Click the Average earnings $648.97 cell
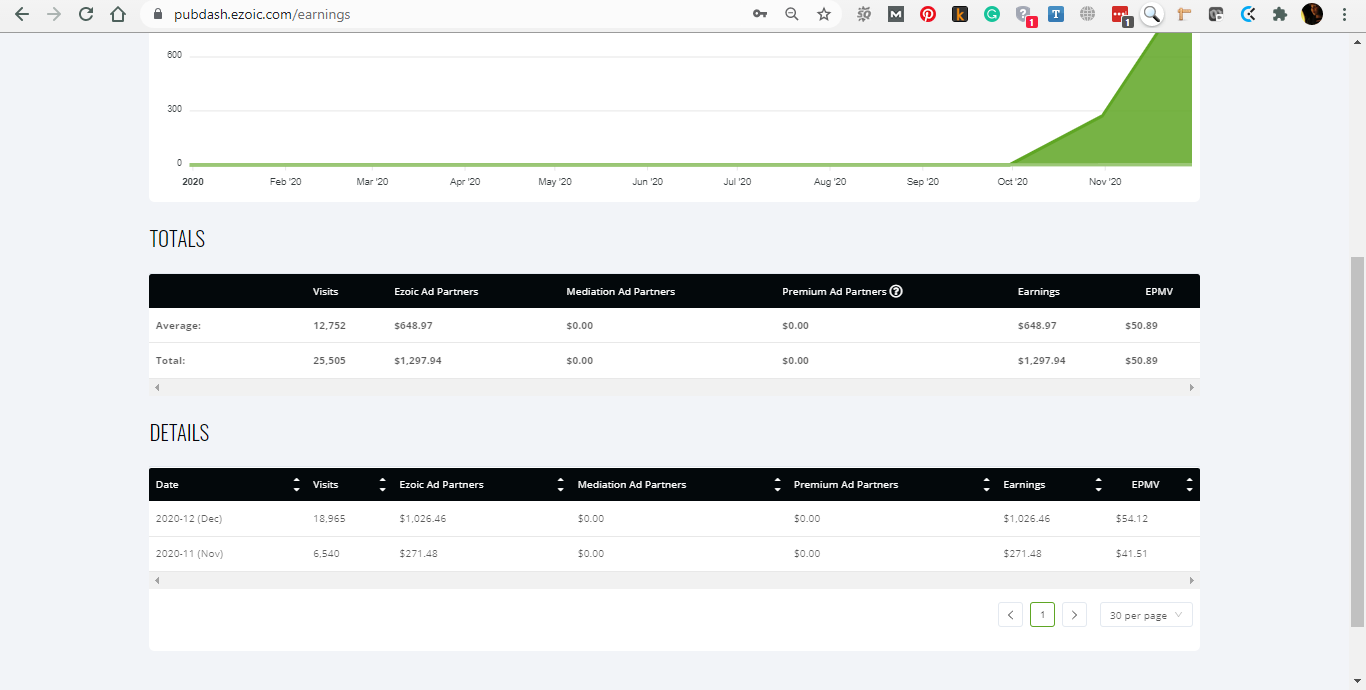The width and height of the screenshot is (1366, 690). pyautogui.click(x=1037, y=326)
